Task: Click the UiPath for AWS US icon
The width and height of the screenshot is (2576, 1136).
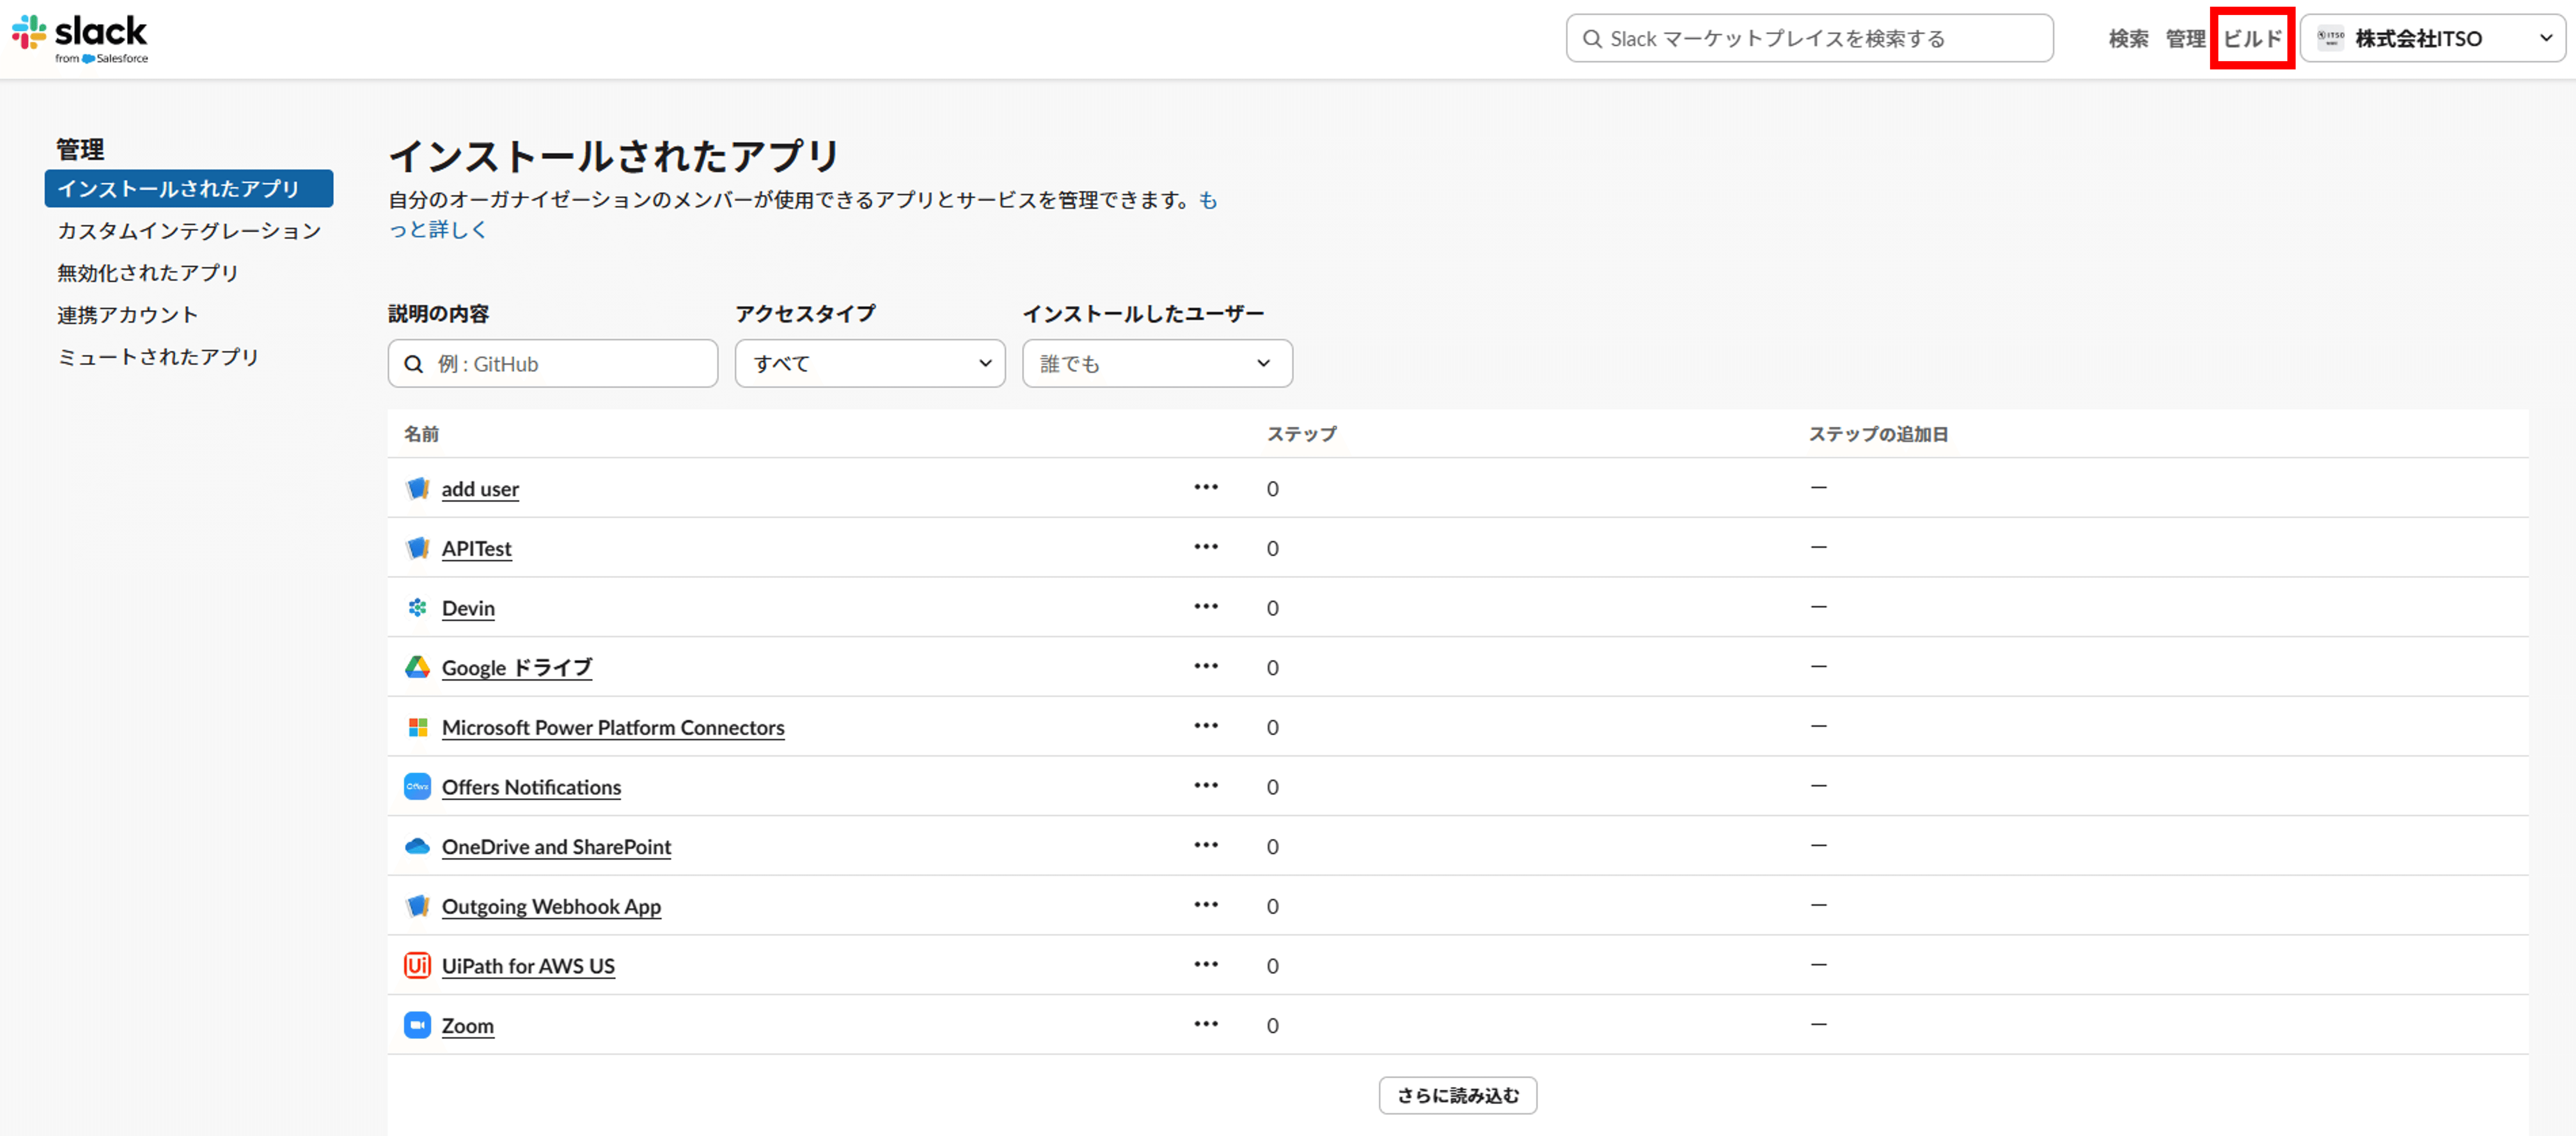Action: pos(417,965)
